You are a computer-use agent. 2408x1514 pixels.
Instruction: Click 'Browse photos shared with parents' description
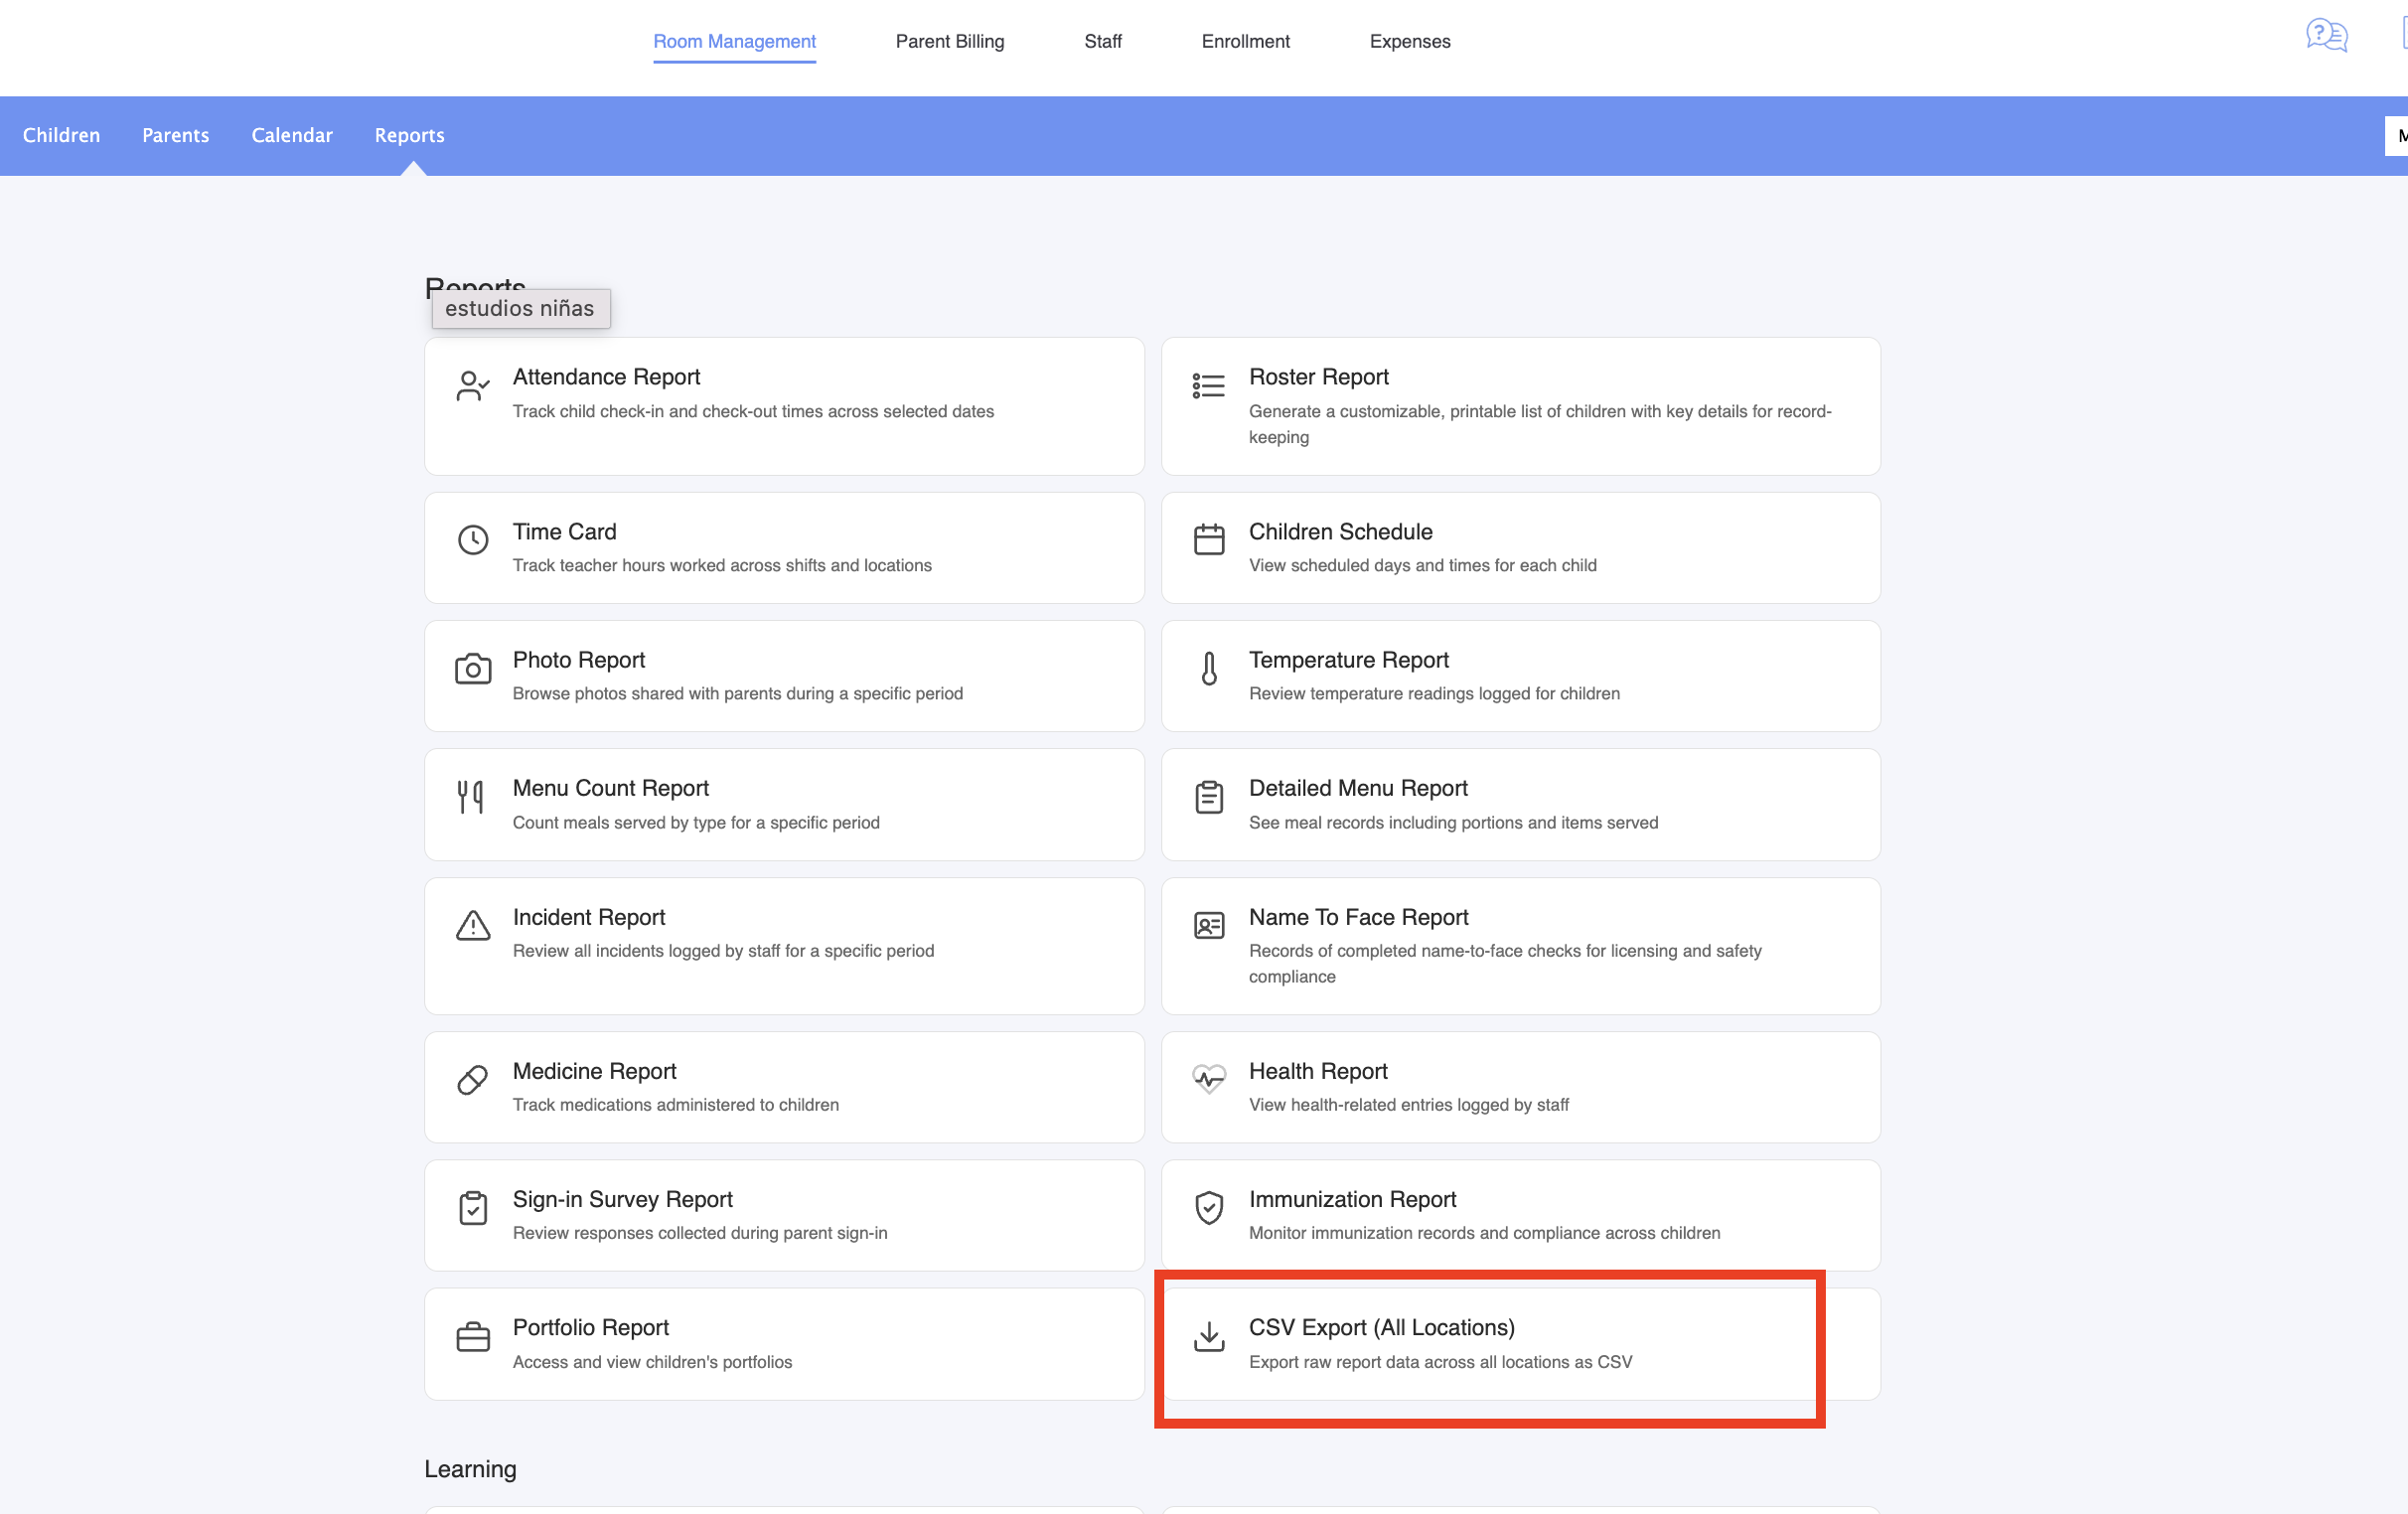coord(737,694)
